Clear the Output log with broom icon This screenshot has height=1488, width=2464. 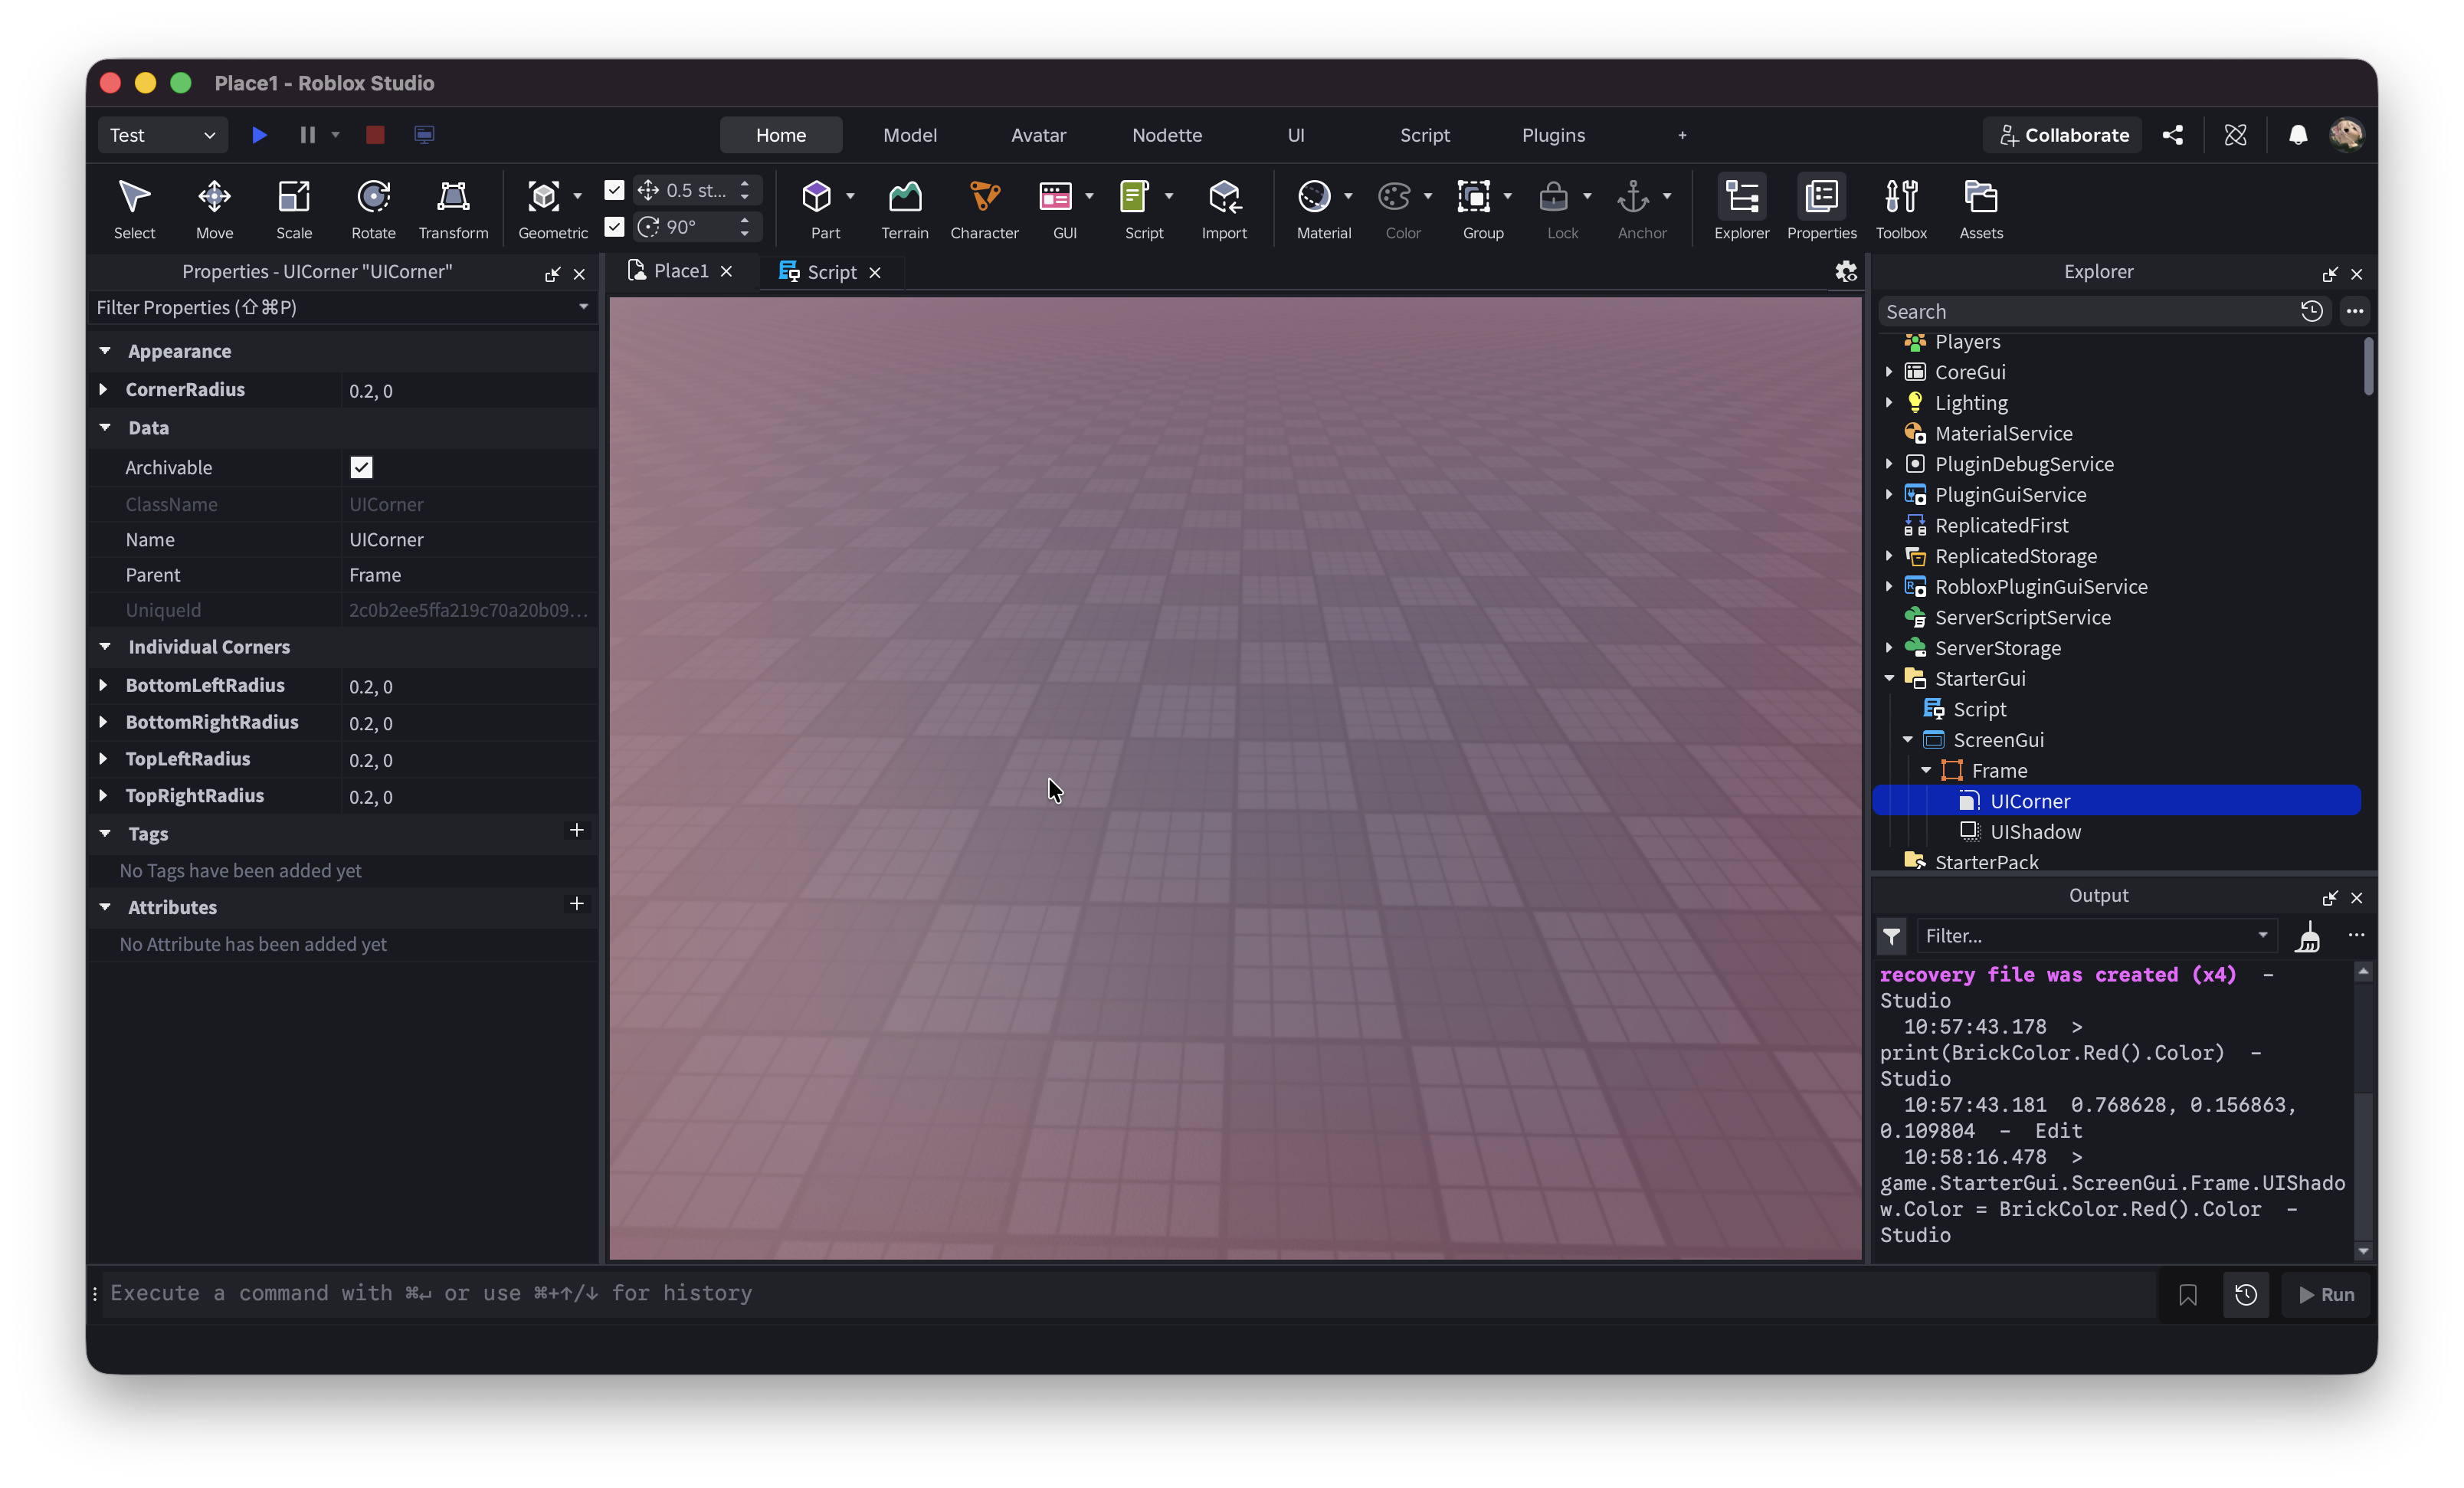tap(2308, 936)
